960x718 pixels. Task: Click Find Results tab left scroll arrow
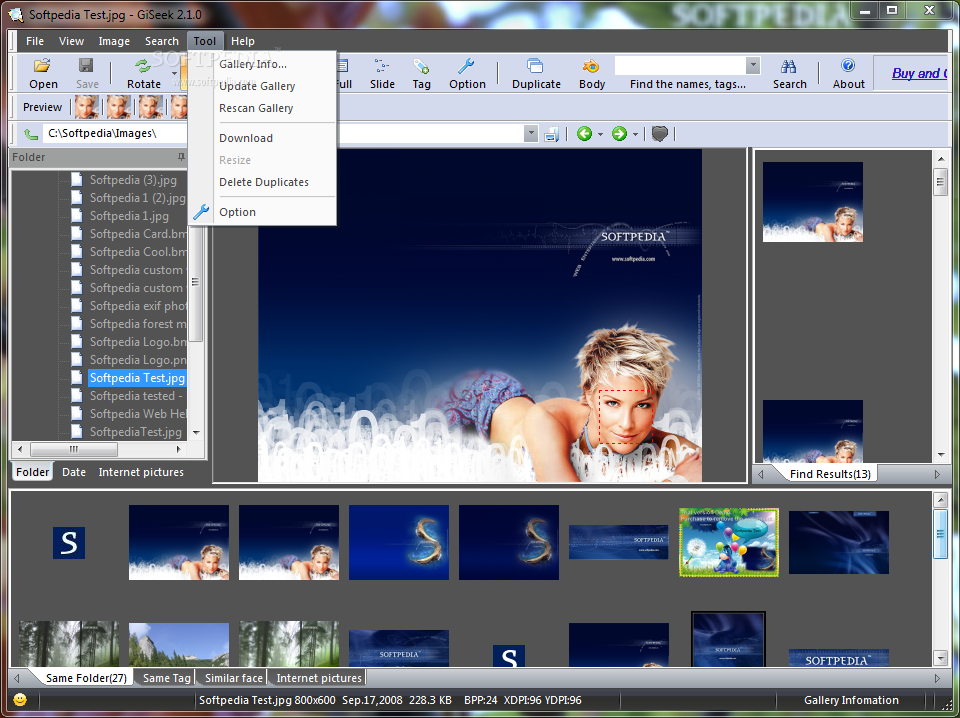pyautogui.click(x=761, y=474)
